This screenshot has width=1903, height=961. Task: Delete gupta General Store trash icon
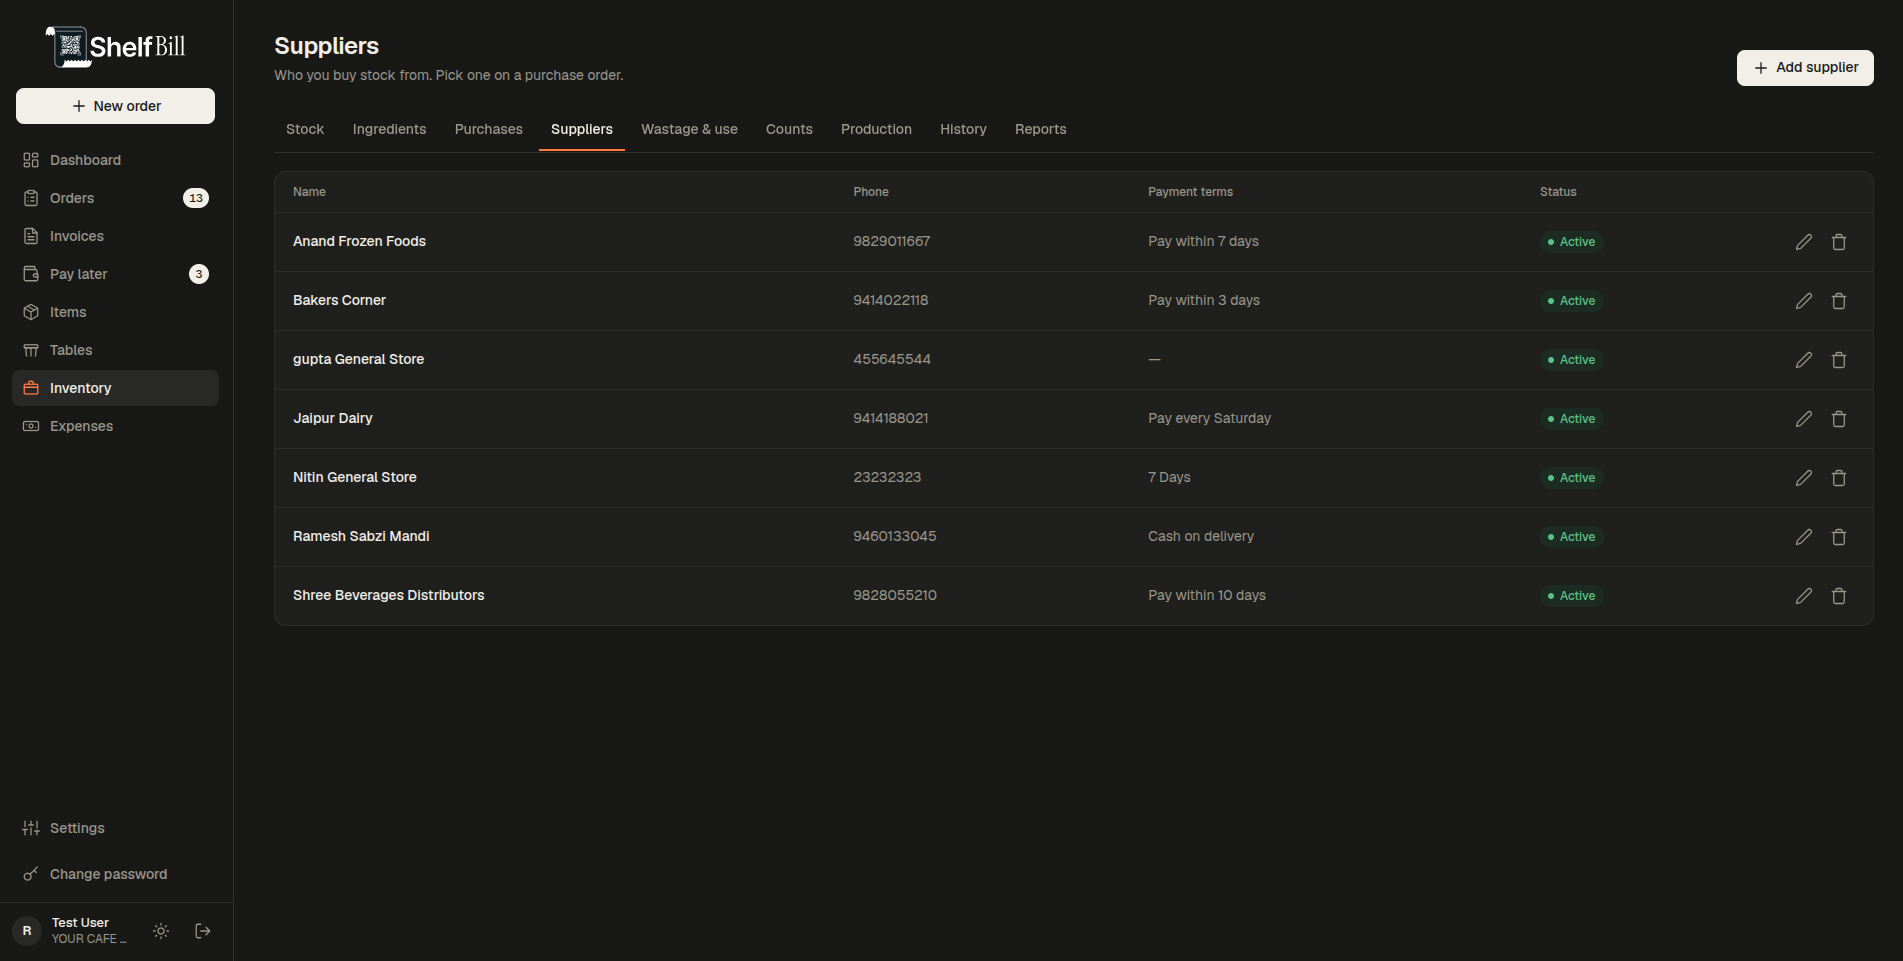(1838, 360)
